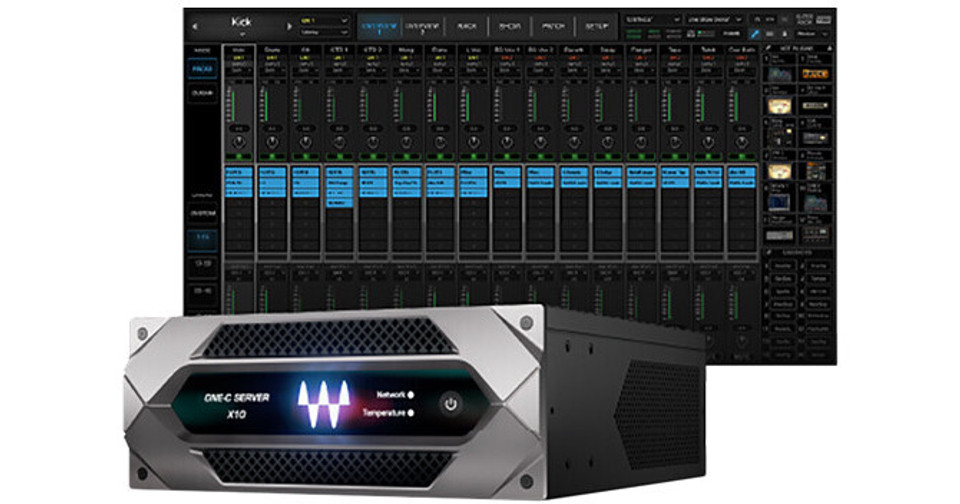The image size is (960, 504).
Task: Select the Snare channel name header
Action: pos(272,50)
